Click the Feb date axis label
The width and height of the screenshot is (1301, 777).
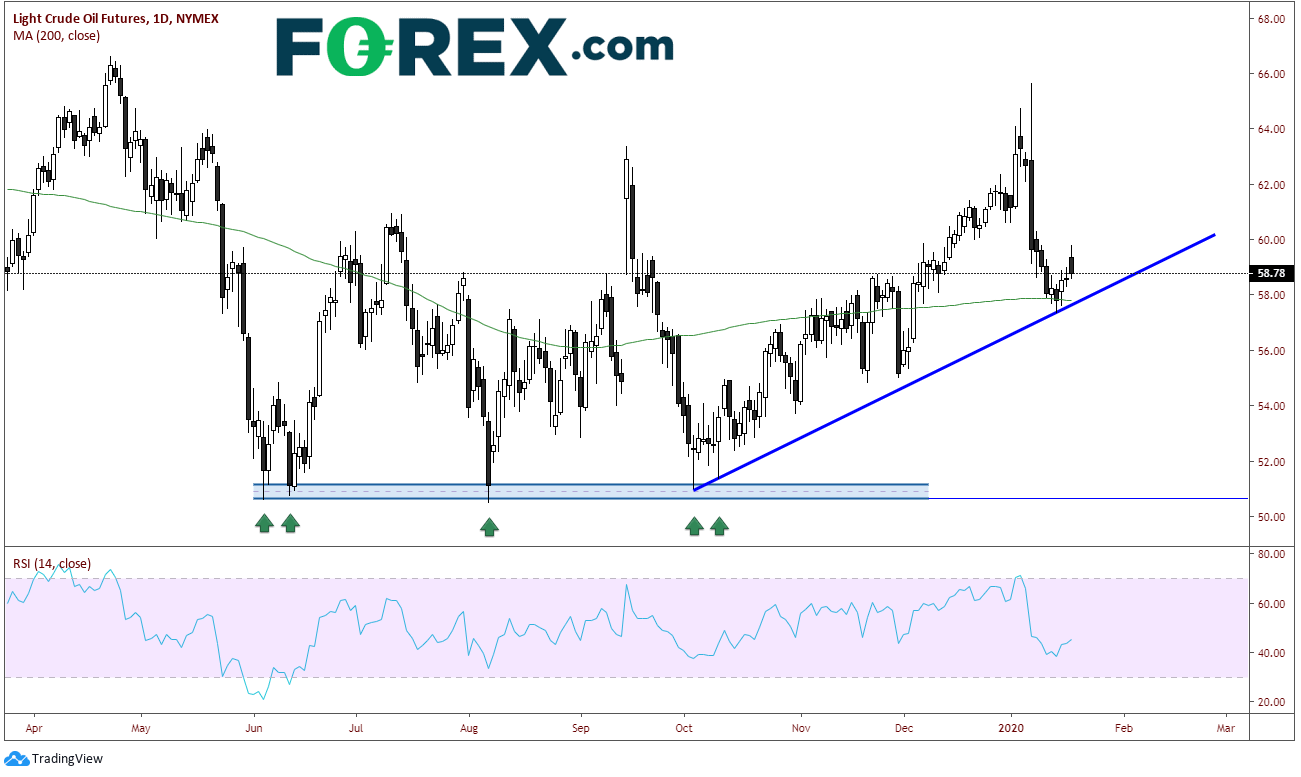1123,730
